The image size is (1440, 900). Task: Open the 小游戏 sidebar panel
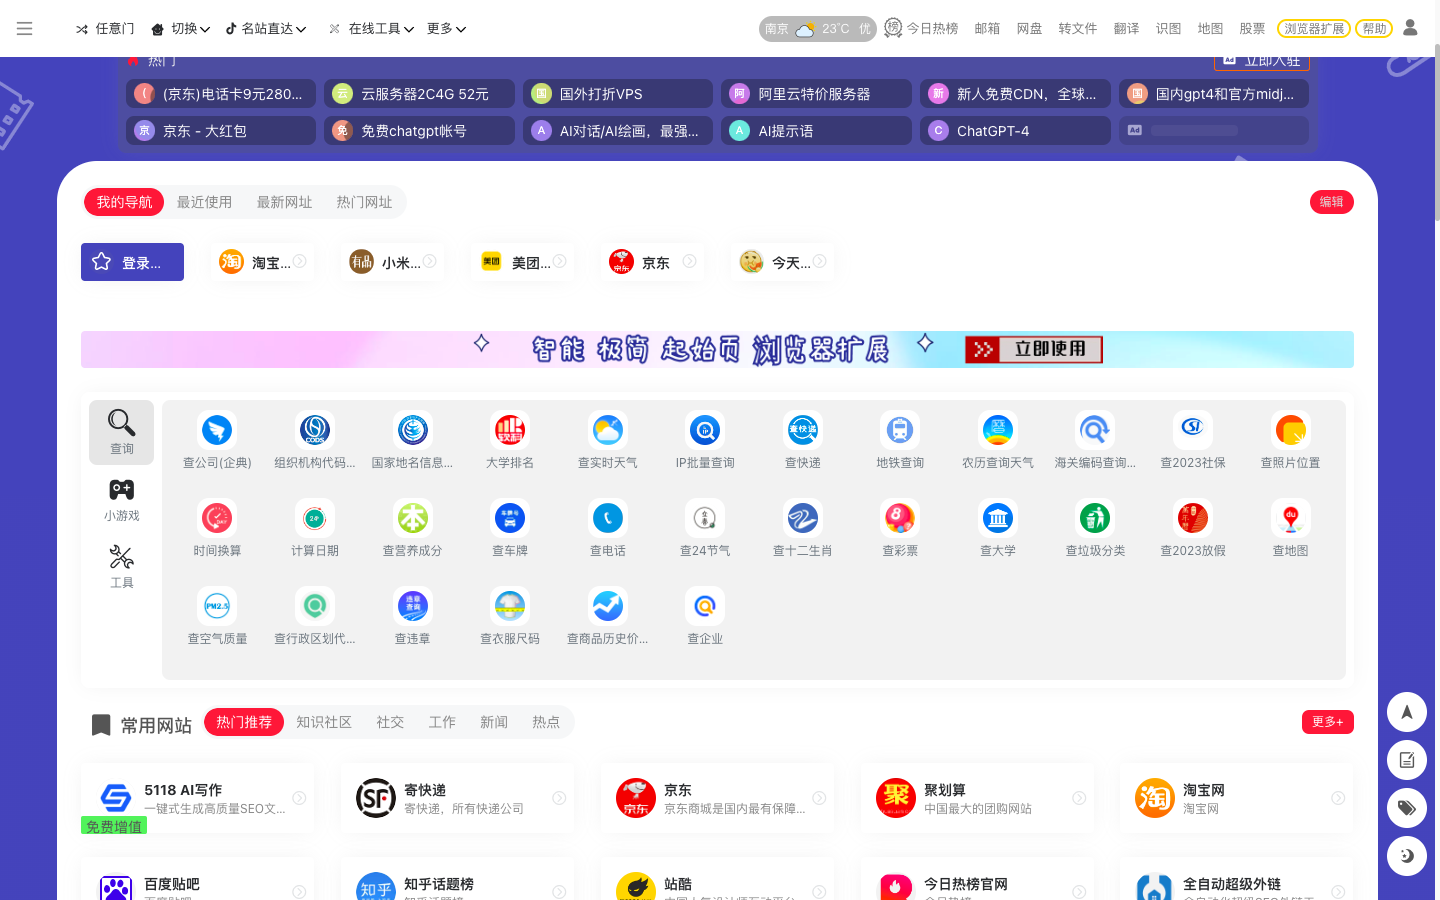121,498
